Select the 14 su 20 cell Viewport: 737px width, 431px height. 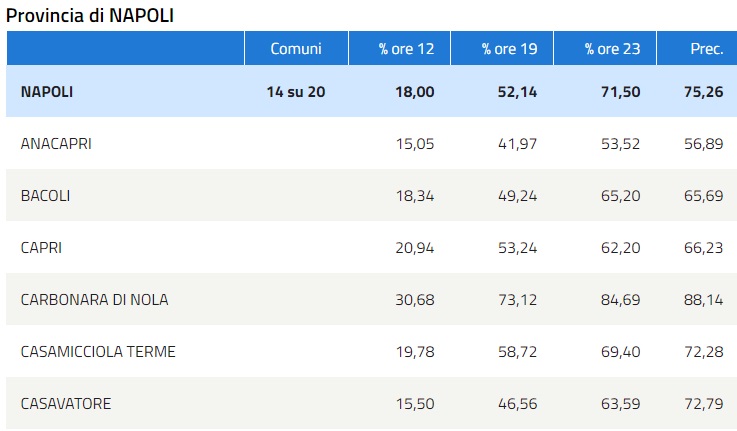296,92
